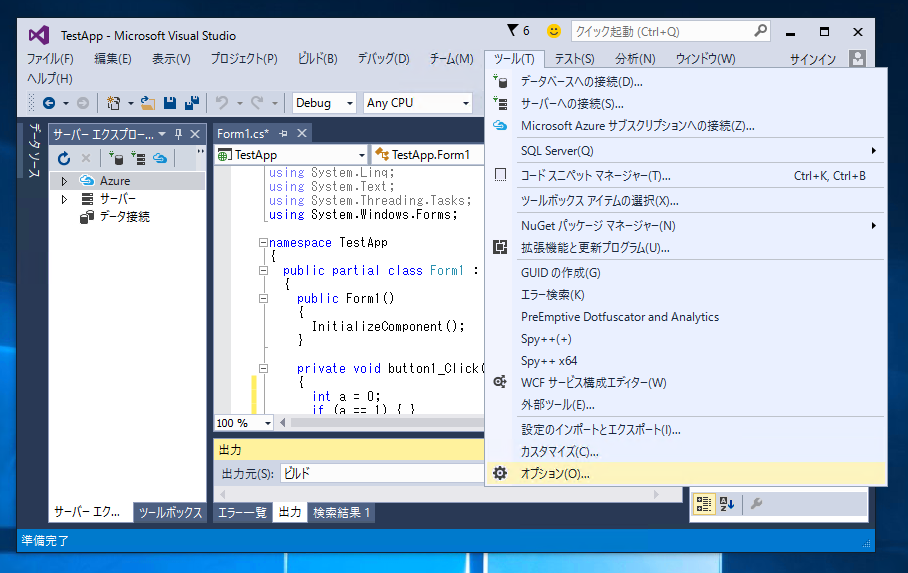Click the Visual Studio logo icon
This screenshot has width=908, height=573.
point(39,35)
